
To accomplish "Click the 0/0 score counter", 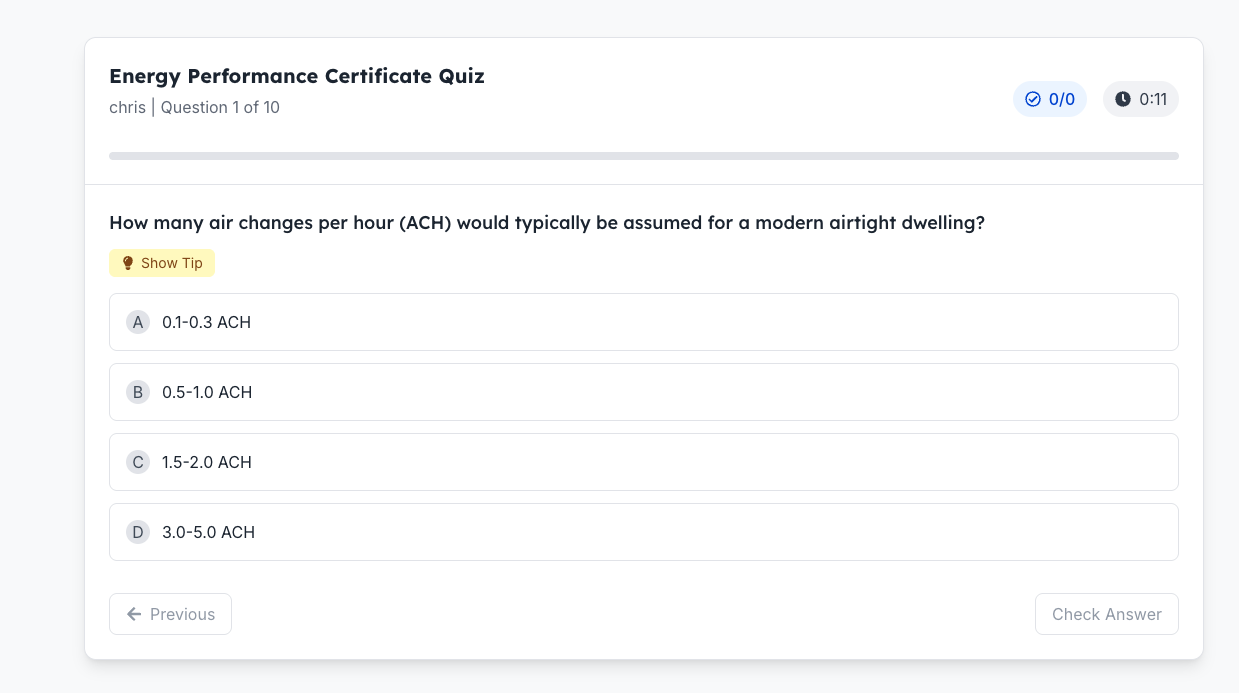I will point(1061,99).
